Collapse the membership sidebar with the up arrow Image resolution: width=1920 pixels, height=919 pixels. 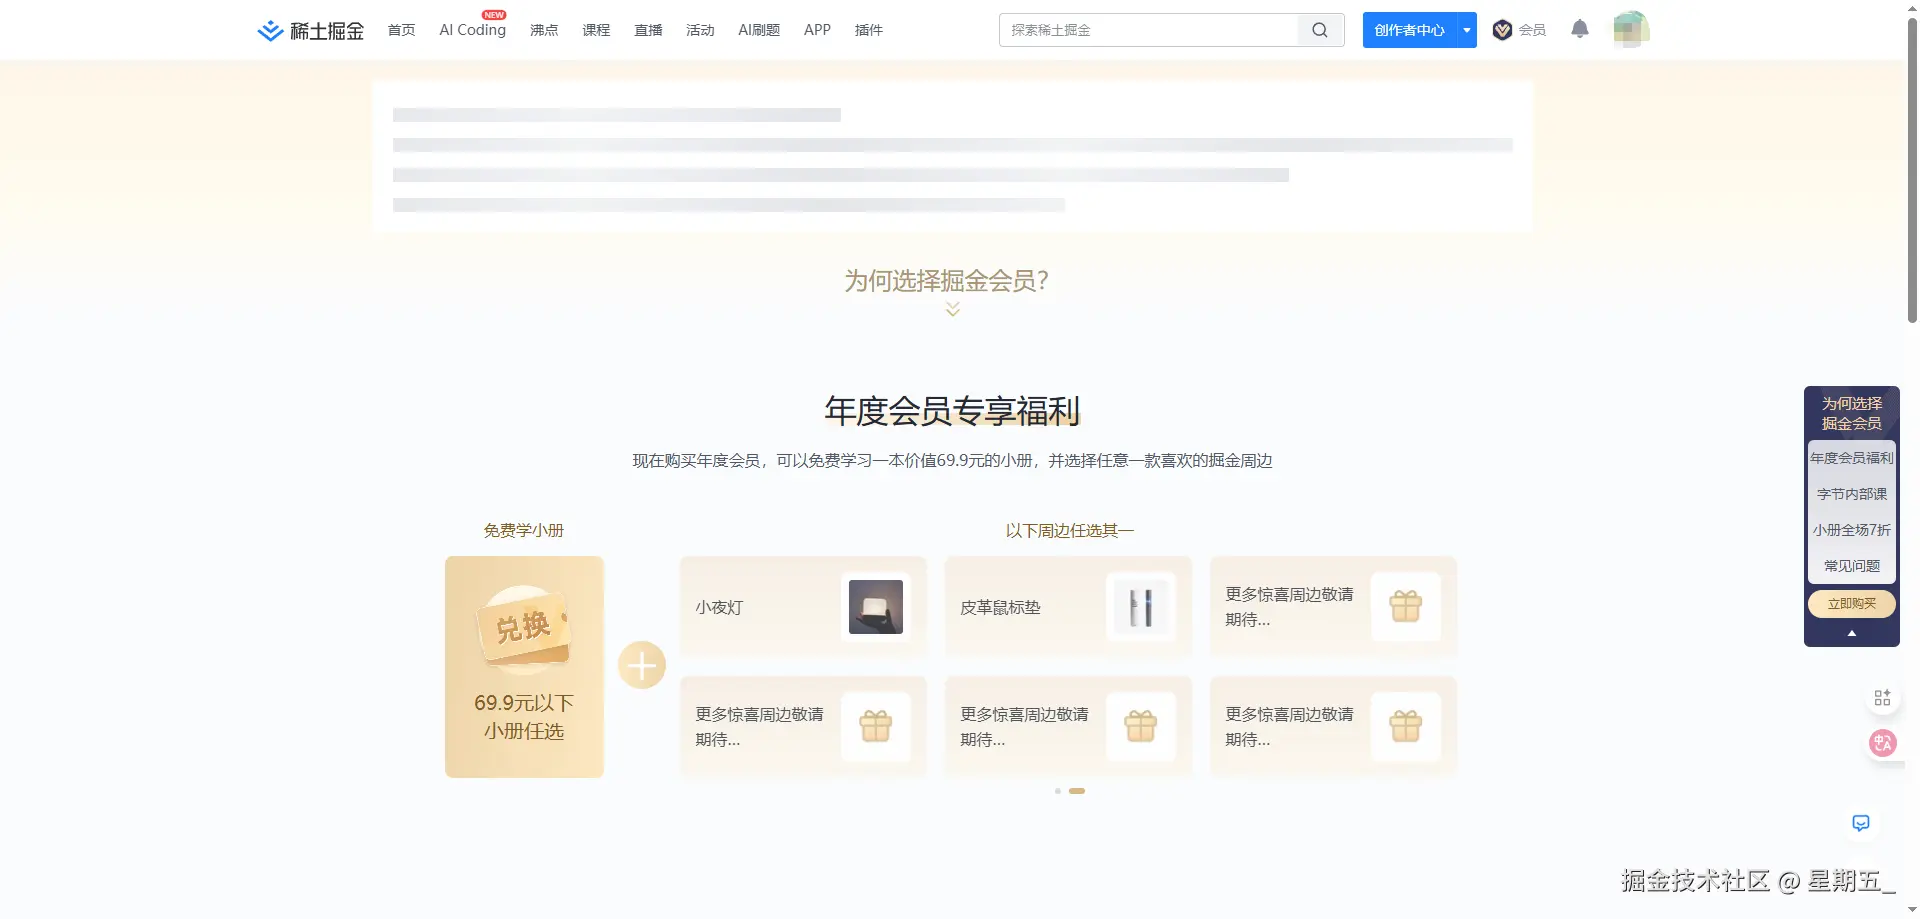point(1851,633)
